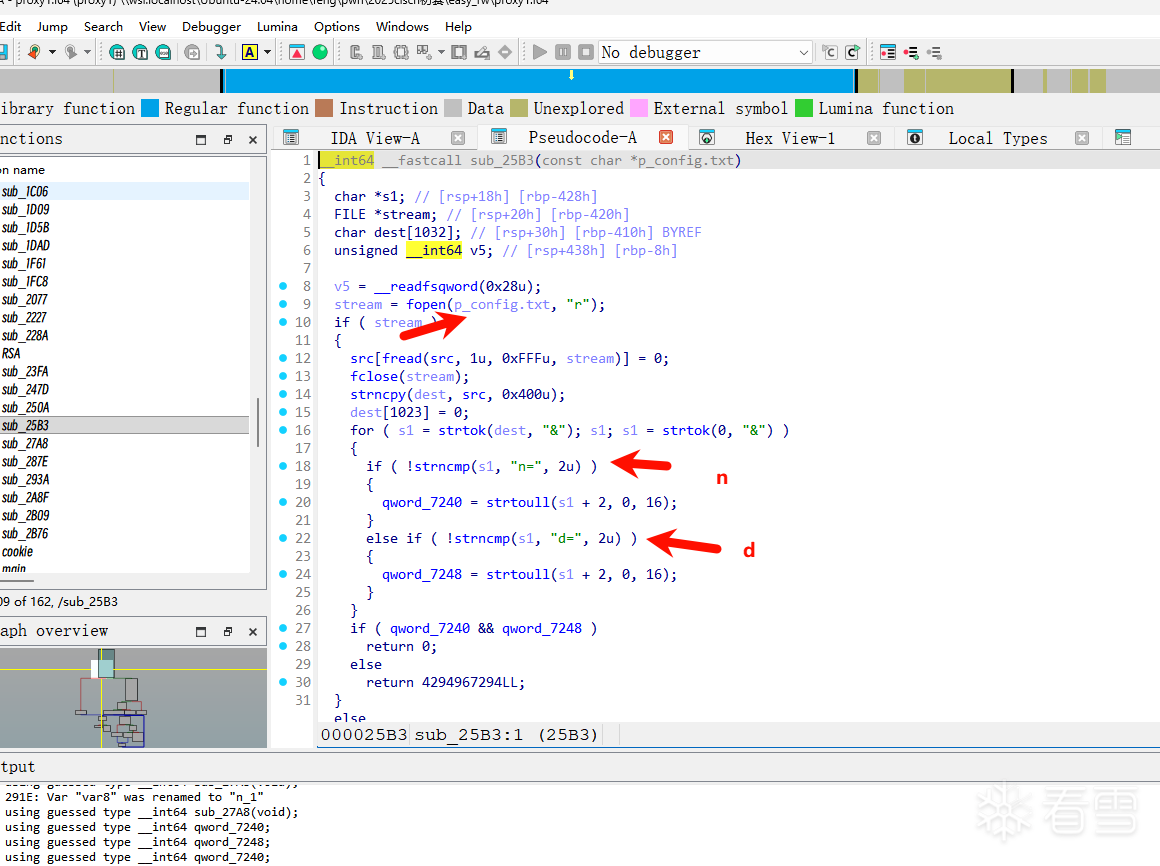Open the jump back history dropdown arrow
1160x866 pixels.
(x=52, y=53)
